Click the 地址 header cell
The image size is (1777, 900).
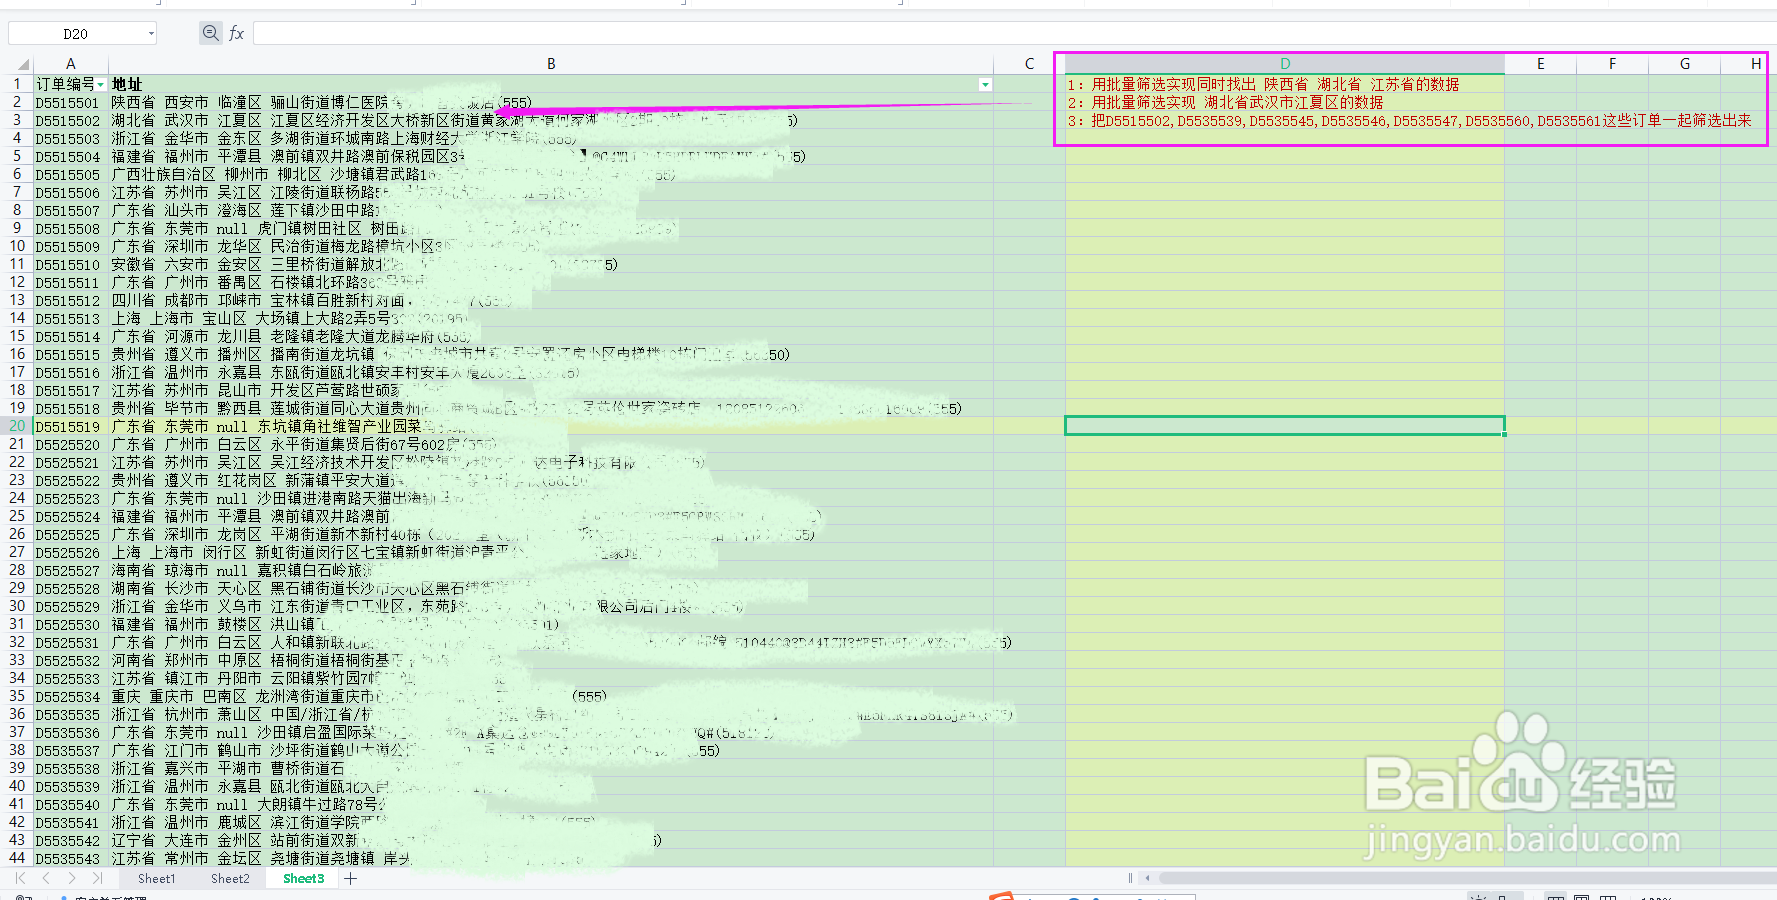(x=551, y=84)
